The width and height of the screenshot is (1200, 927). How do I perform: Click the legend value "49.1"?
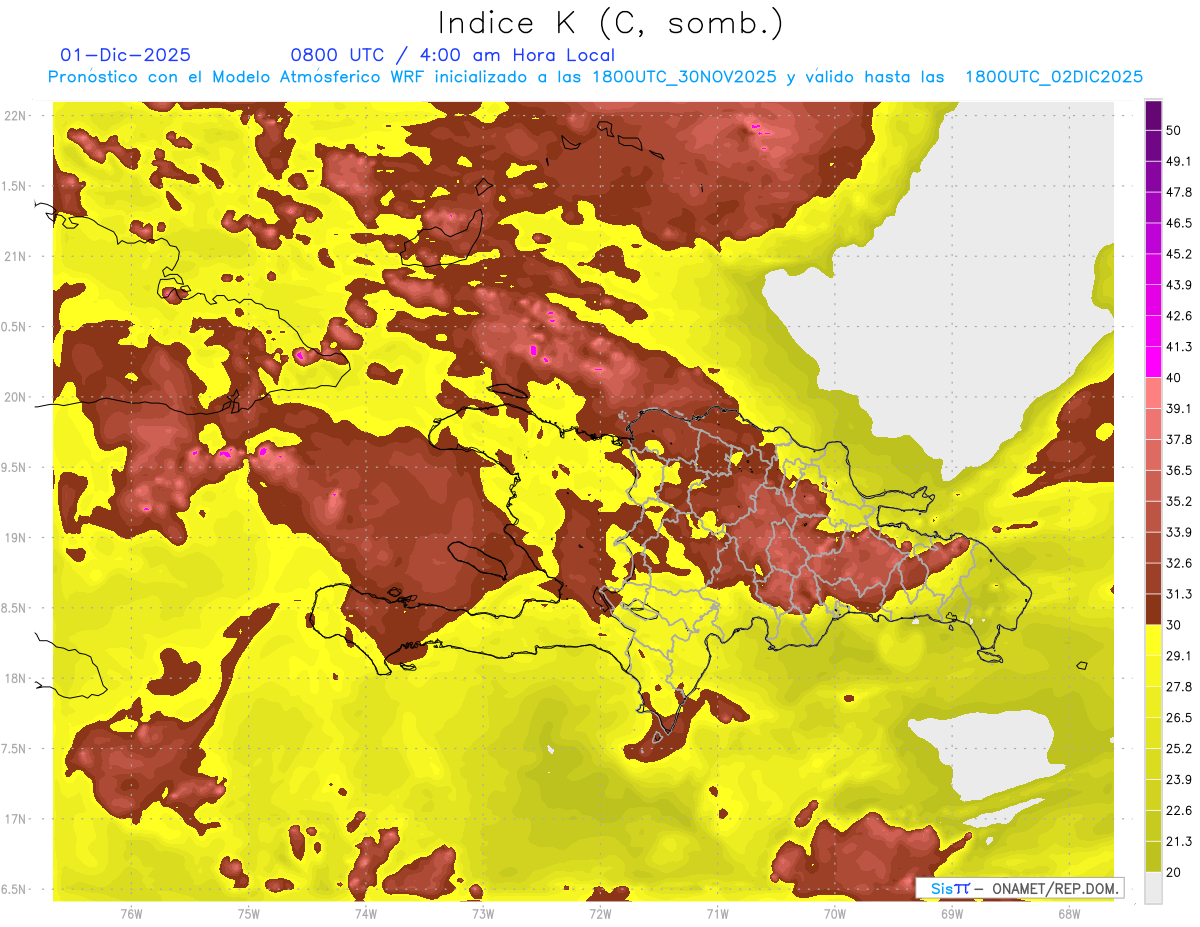click(1179, 161)
